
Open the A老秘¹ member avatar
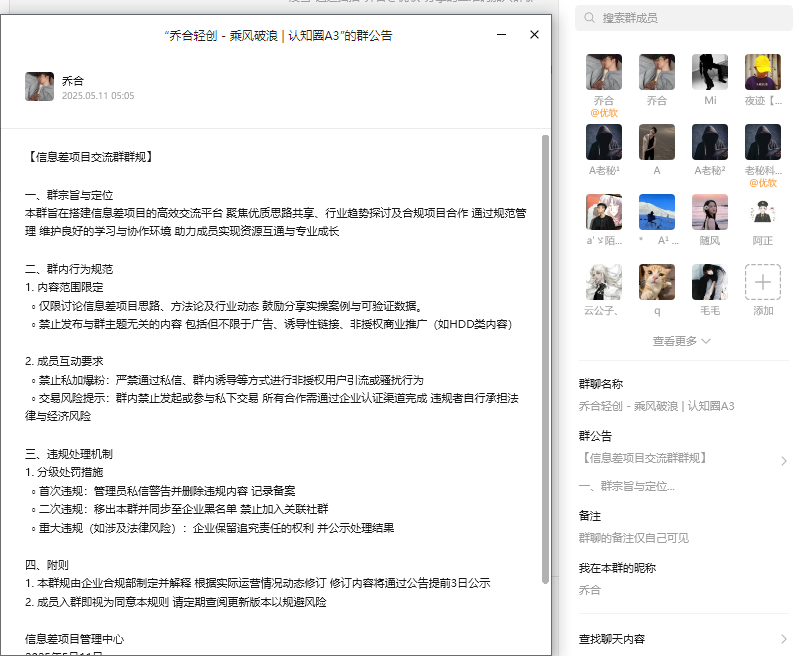pyautogui.click(x=604, y=142)
